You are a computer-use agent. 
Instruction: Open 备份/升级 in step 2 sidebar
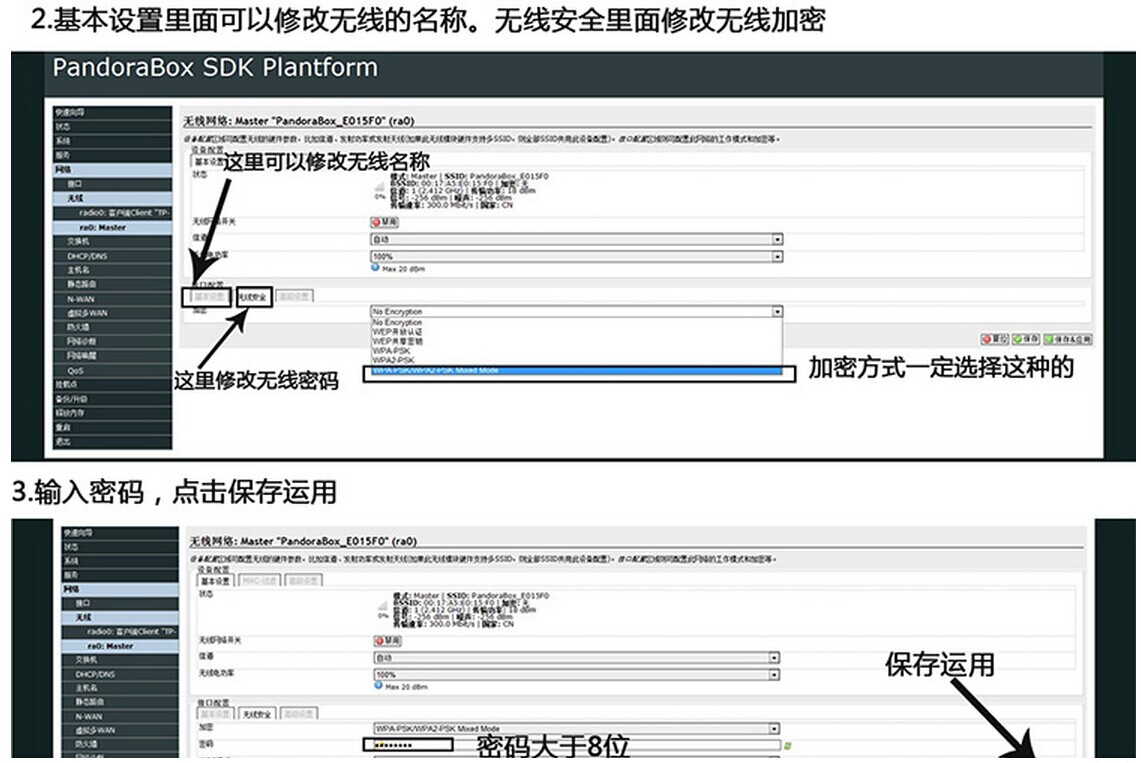(112, 399)
